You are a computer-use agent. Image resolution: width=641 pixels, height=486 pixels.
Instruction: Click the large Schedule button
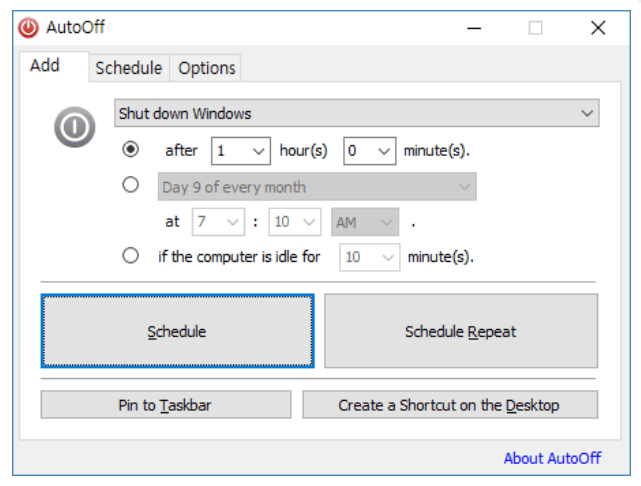point(177,331)
